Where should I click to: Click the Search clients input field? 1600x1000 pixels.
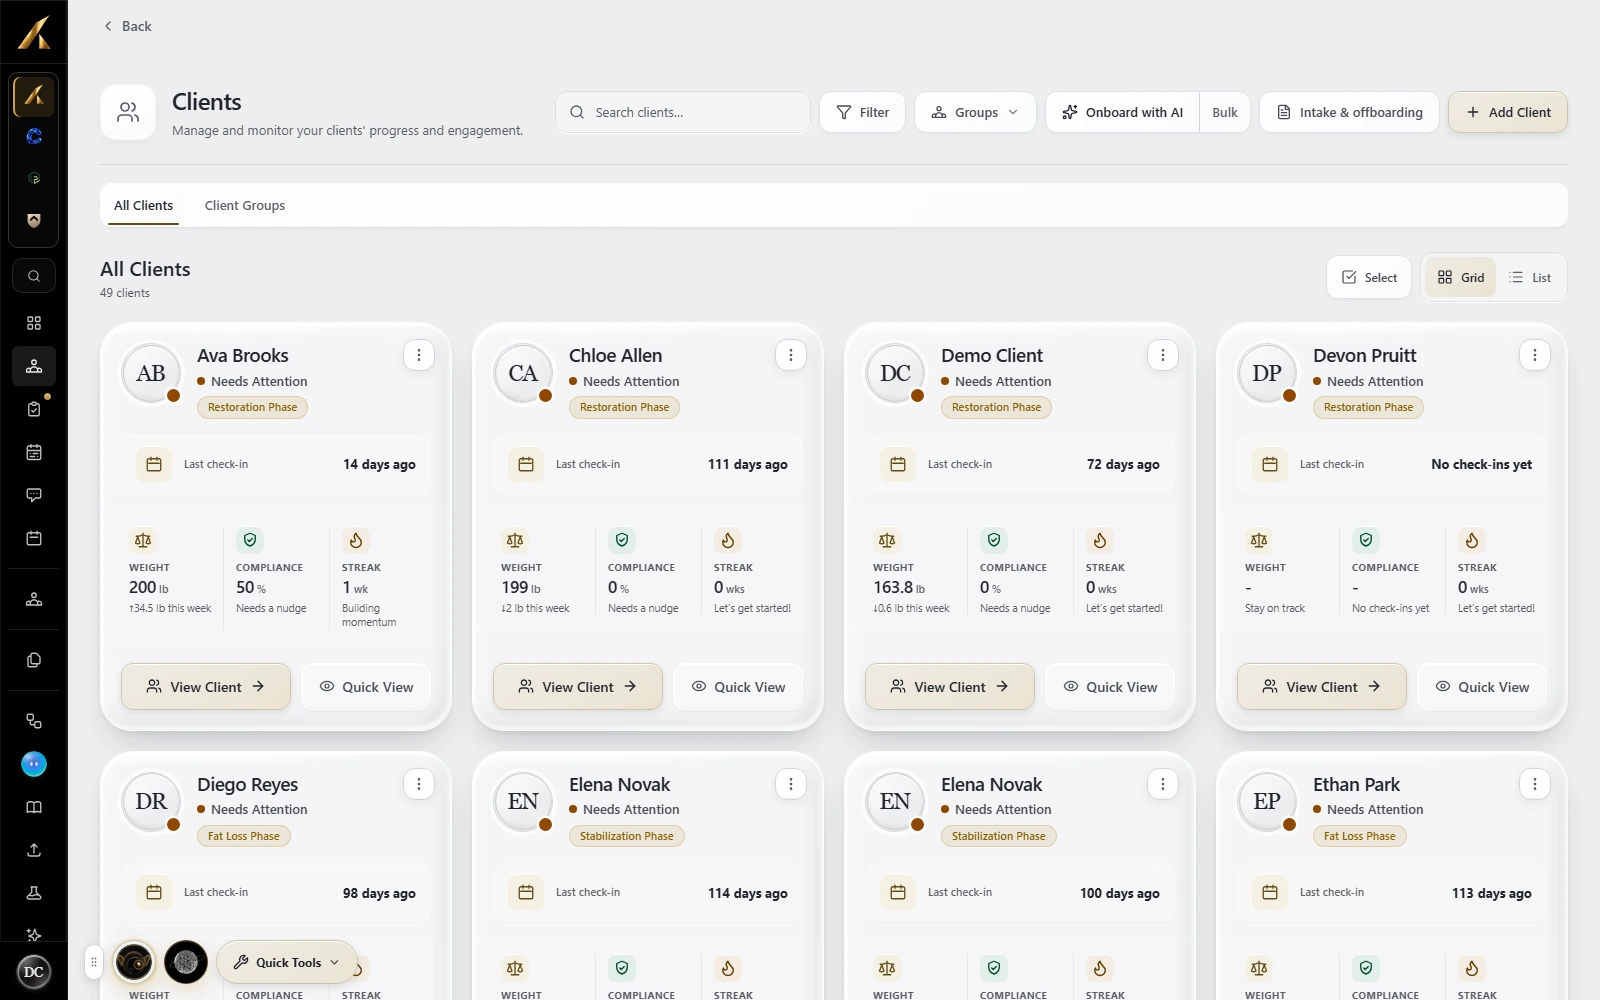coord(683,112)
